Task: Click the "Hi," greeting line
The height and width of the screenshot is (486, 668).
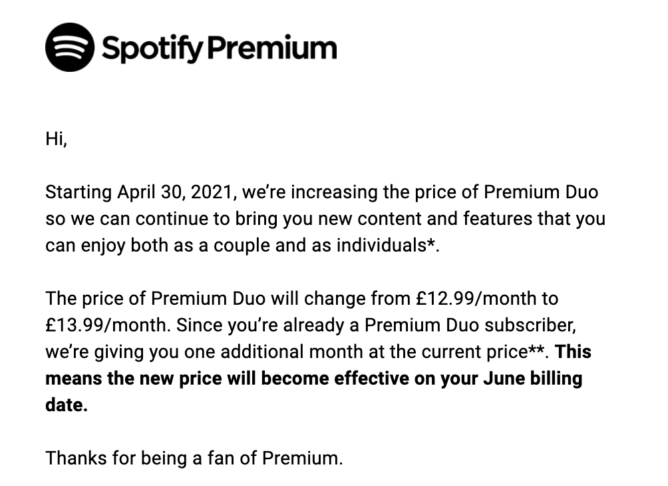Action: coord(57,139)
